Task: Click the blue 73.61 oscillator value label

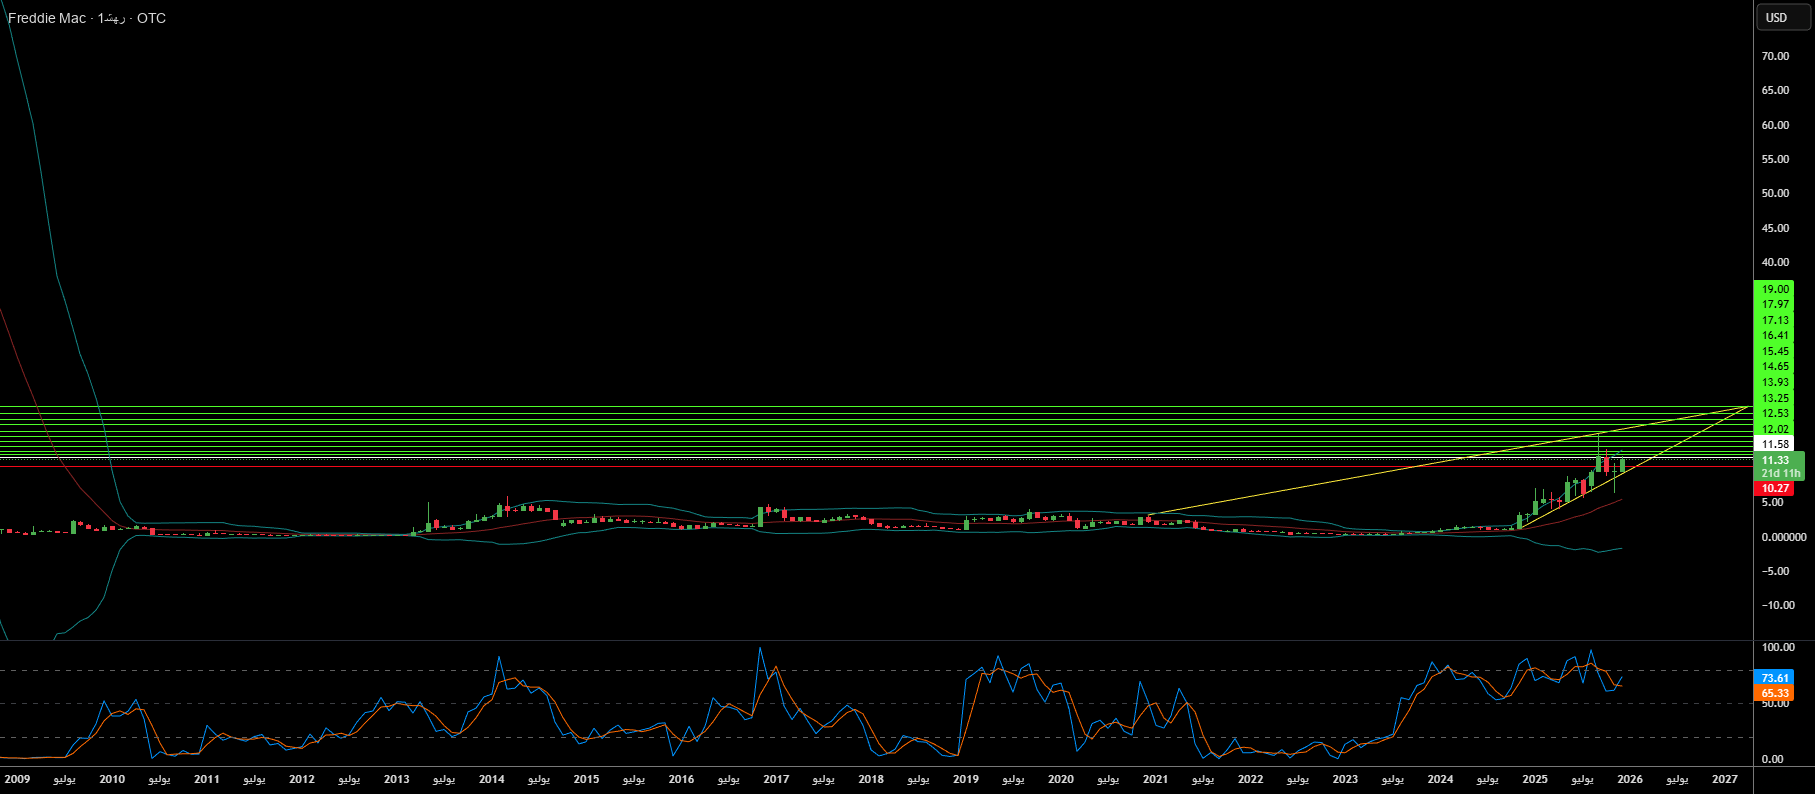Action: (1775, 678)
